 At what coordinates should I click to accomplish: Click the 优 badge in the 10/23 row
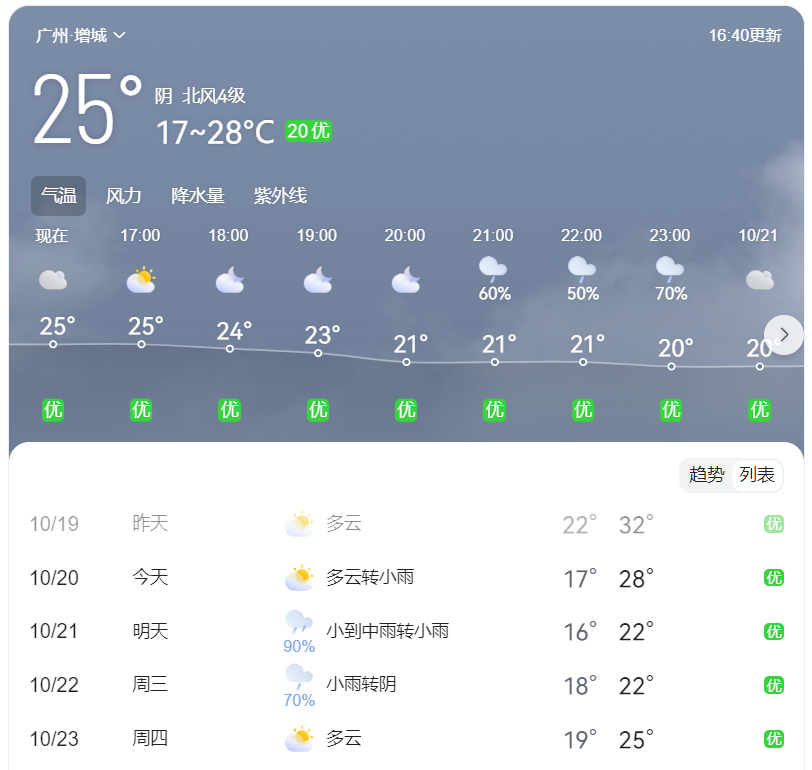point(774,739)
